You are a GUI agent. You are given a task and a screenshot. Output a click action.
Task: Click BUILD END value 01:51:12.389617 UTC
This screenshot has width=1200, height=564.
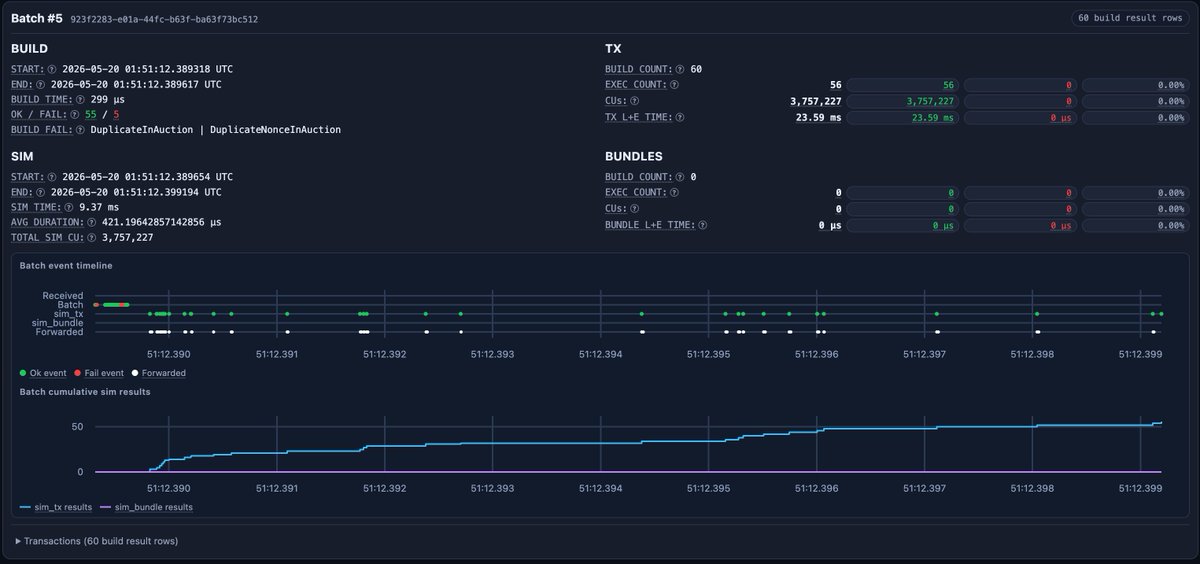136,84
